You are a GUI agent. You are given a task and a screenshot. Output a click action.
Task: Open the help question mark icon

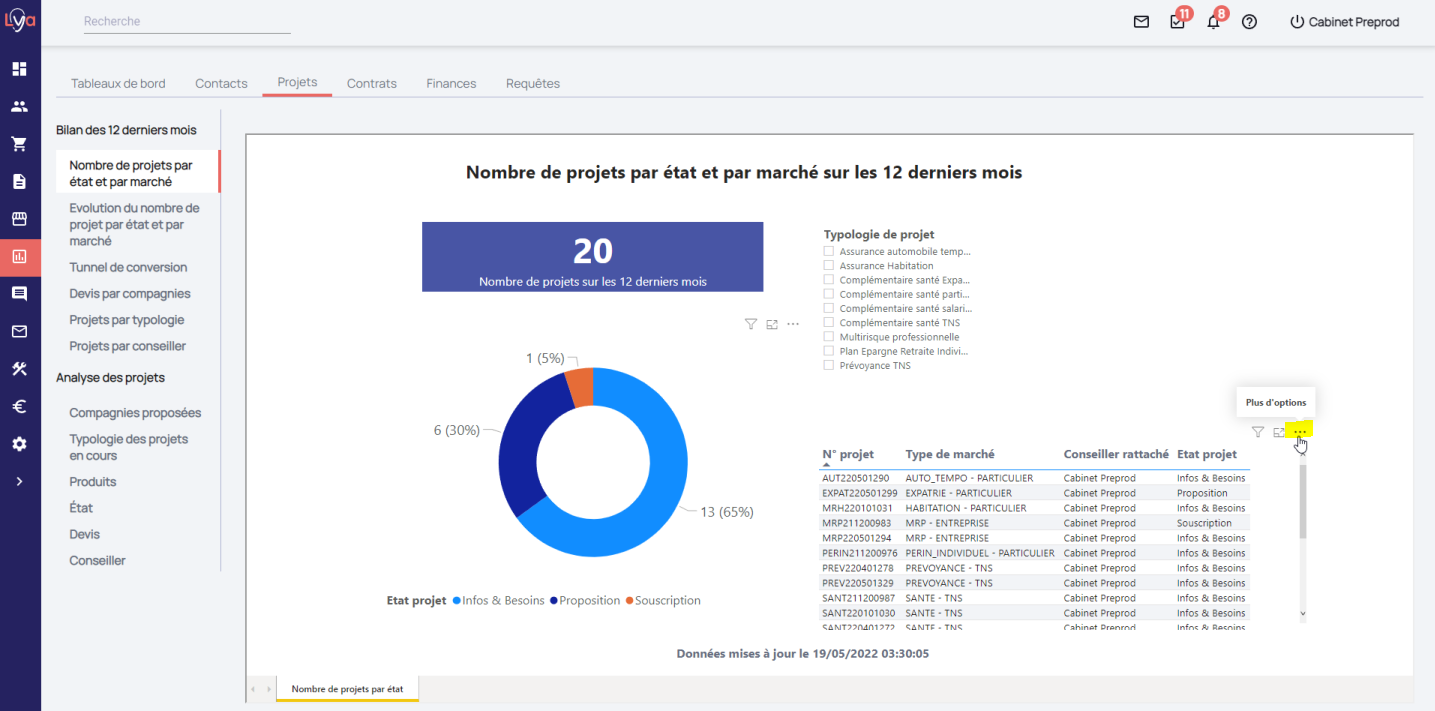point(1249,22)
